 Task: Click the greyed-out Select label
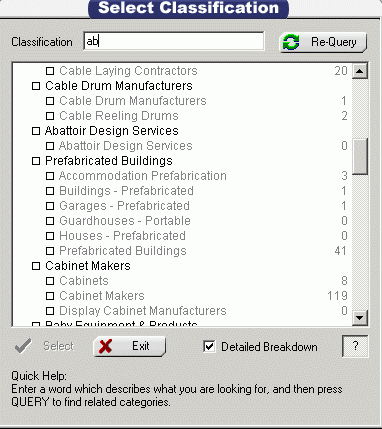click(58, 346)
